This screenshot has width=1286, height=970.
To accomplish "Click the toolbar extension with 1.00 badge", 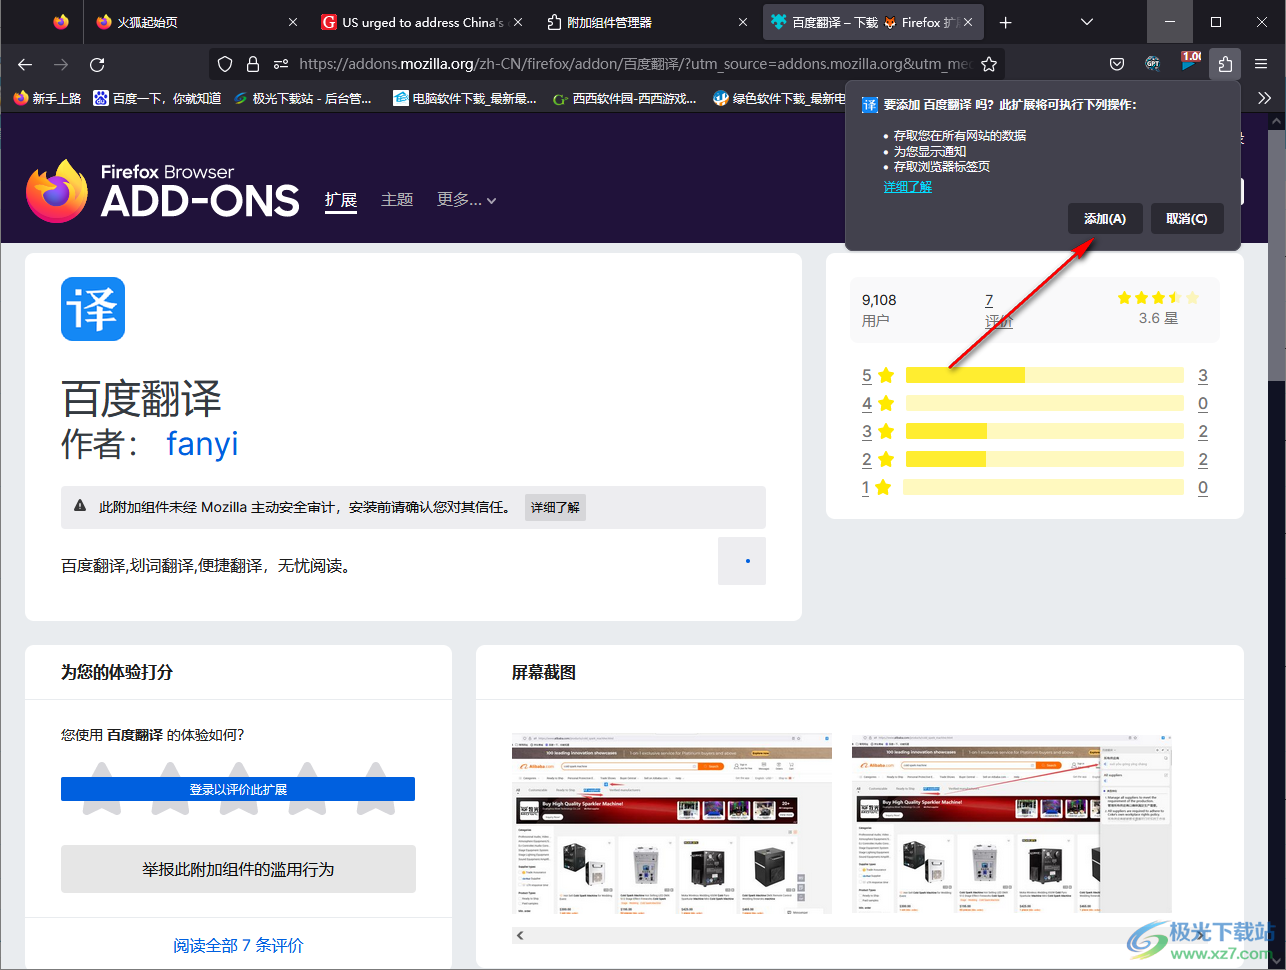I will point(1190,62).
